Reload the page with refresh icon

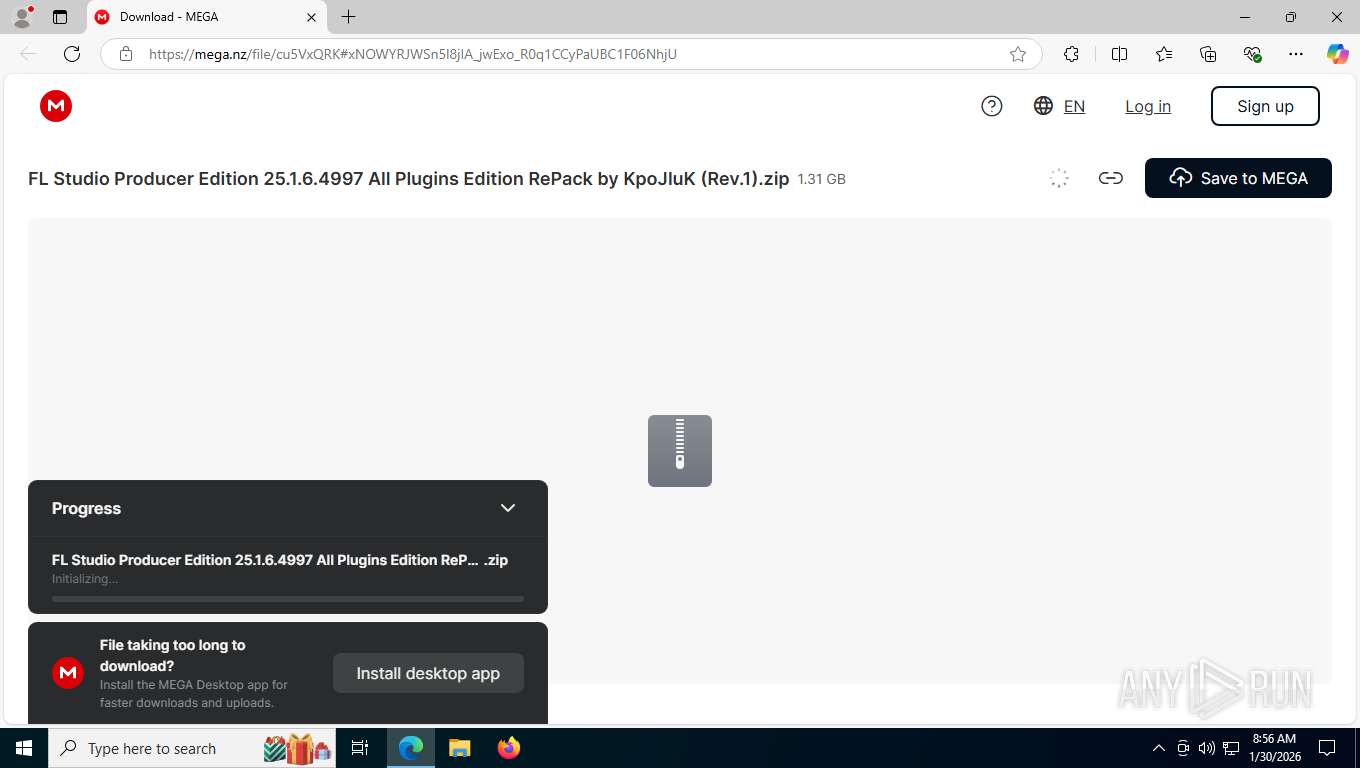pos(72,54)
